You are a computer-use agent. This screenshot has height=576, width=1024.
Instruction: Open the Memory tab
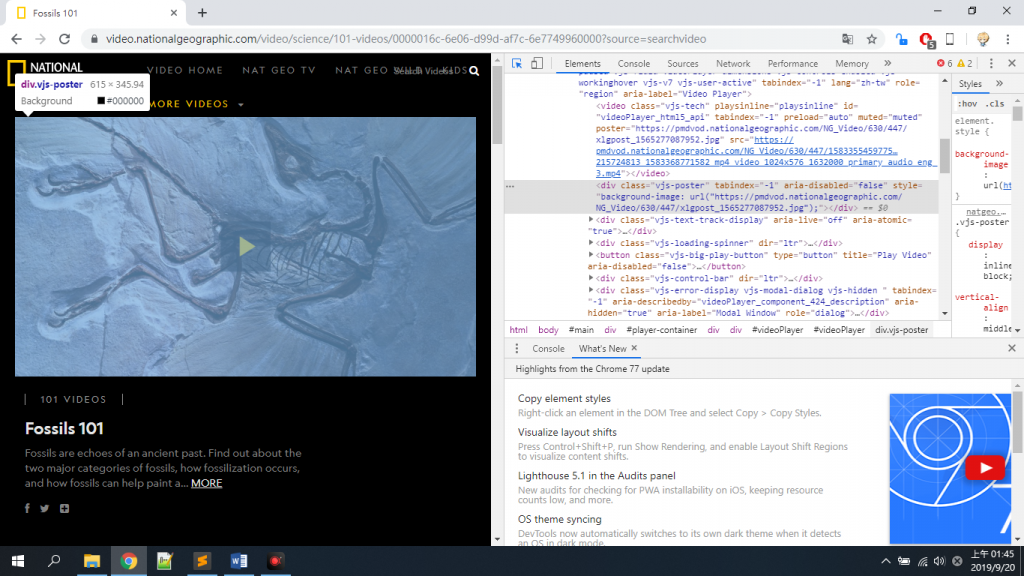(x=852, y=63)
